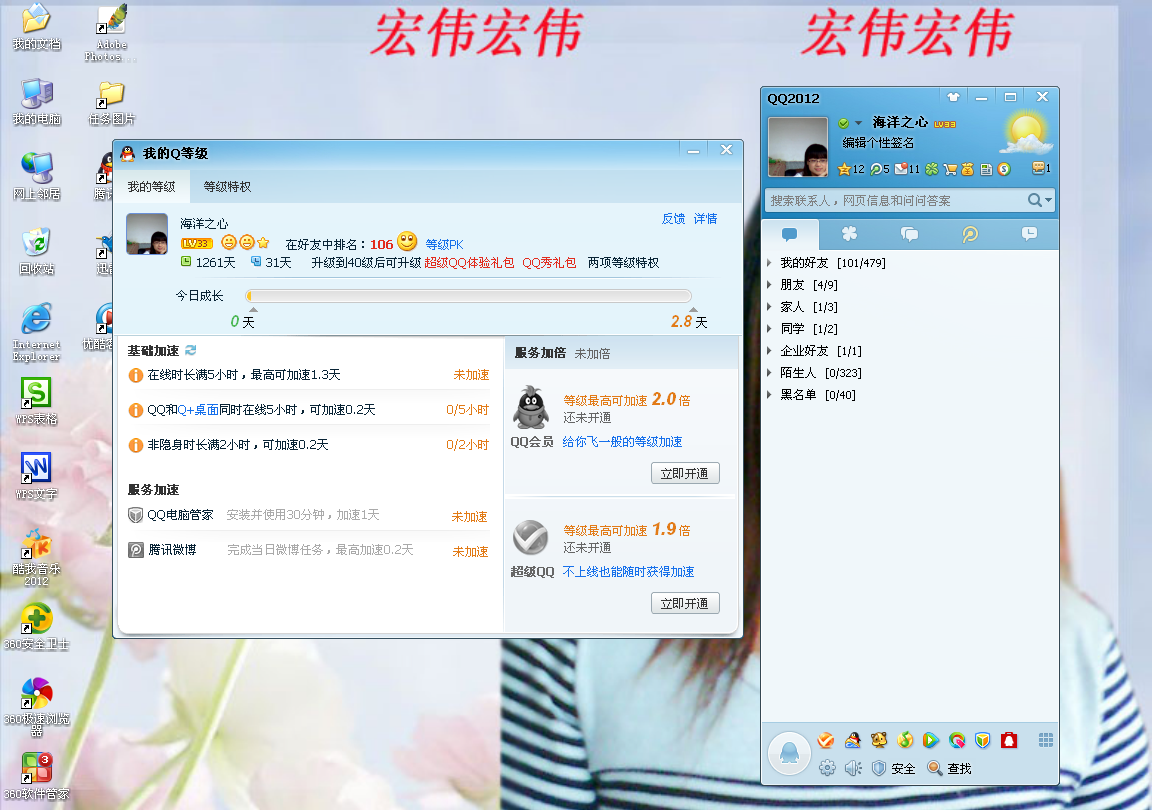Click 立即开通 button for 超级QQ

tap(685, 603)
